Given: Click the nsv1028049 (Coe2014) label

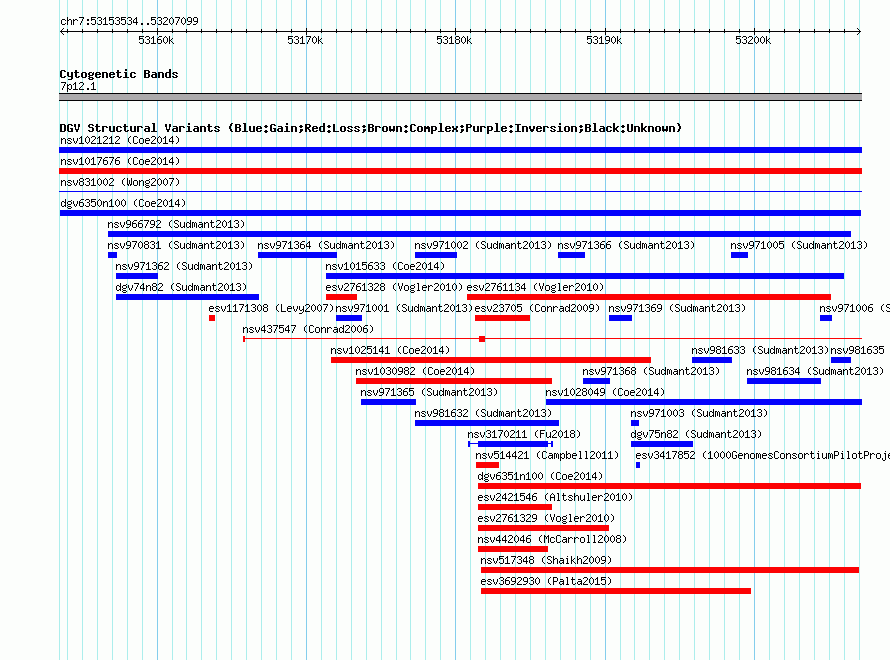Looking at the screenshot, I should (x=605, y=392).
